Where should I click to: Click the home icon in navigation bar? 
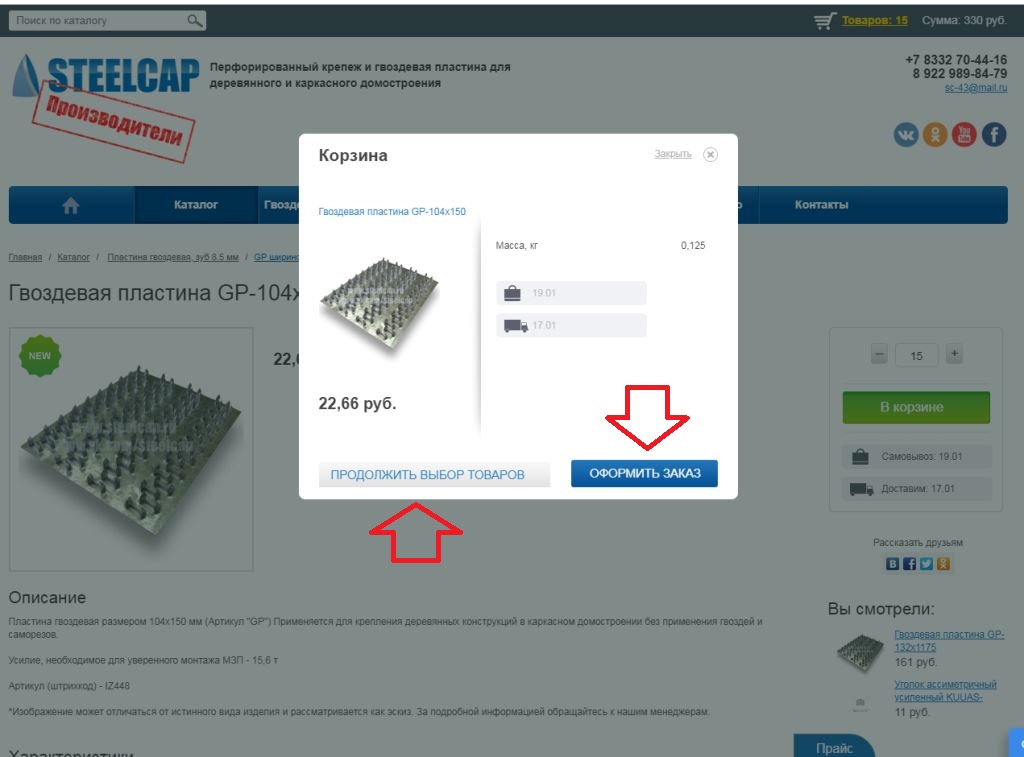[71, 206]
